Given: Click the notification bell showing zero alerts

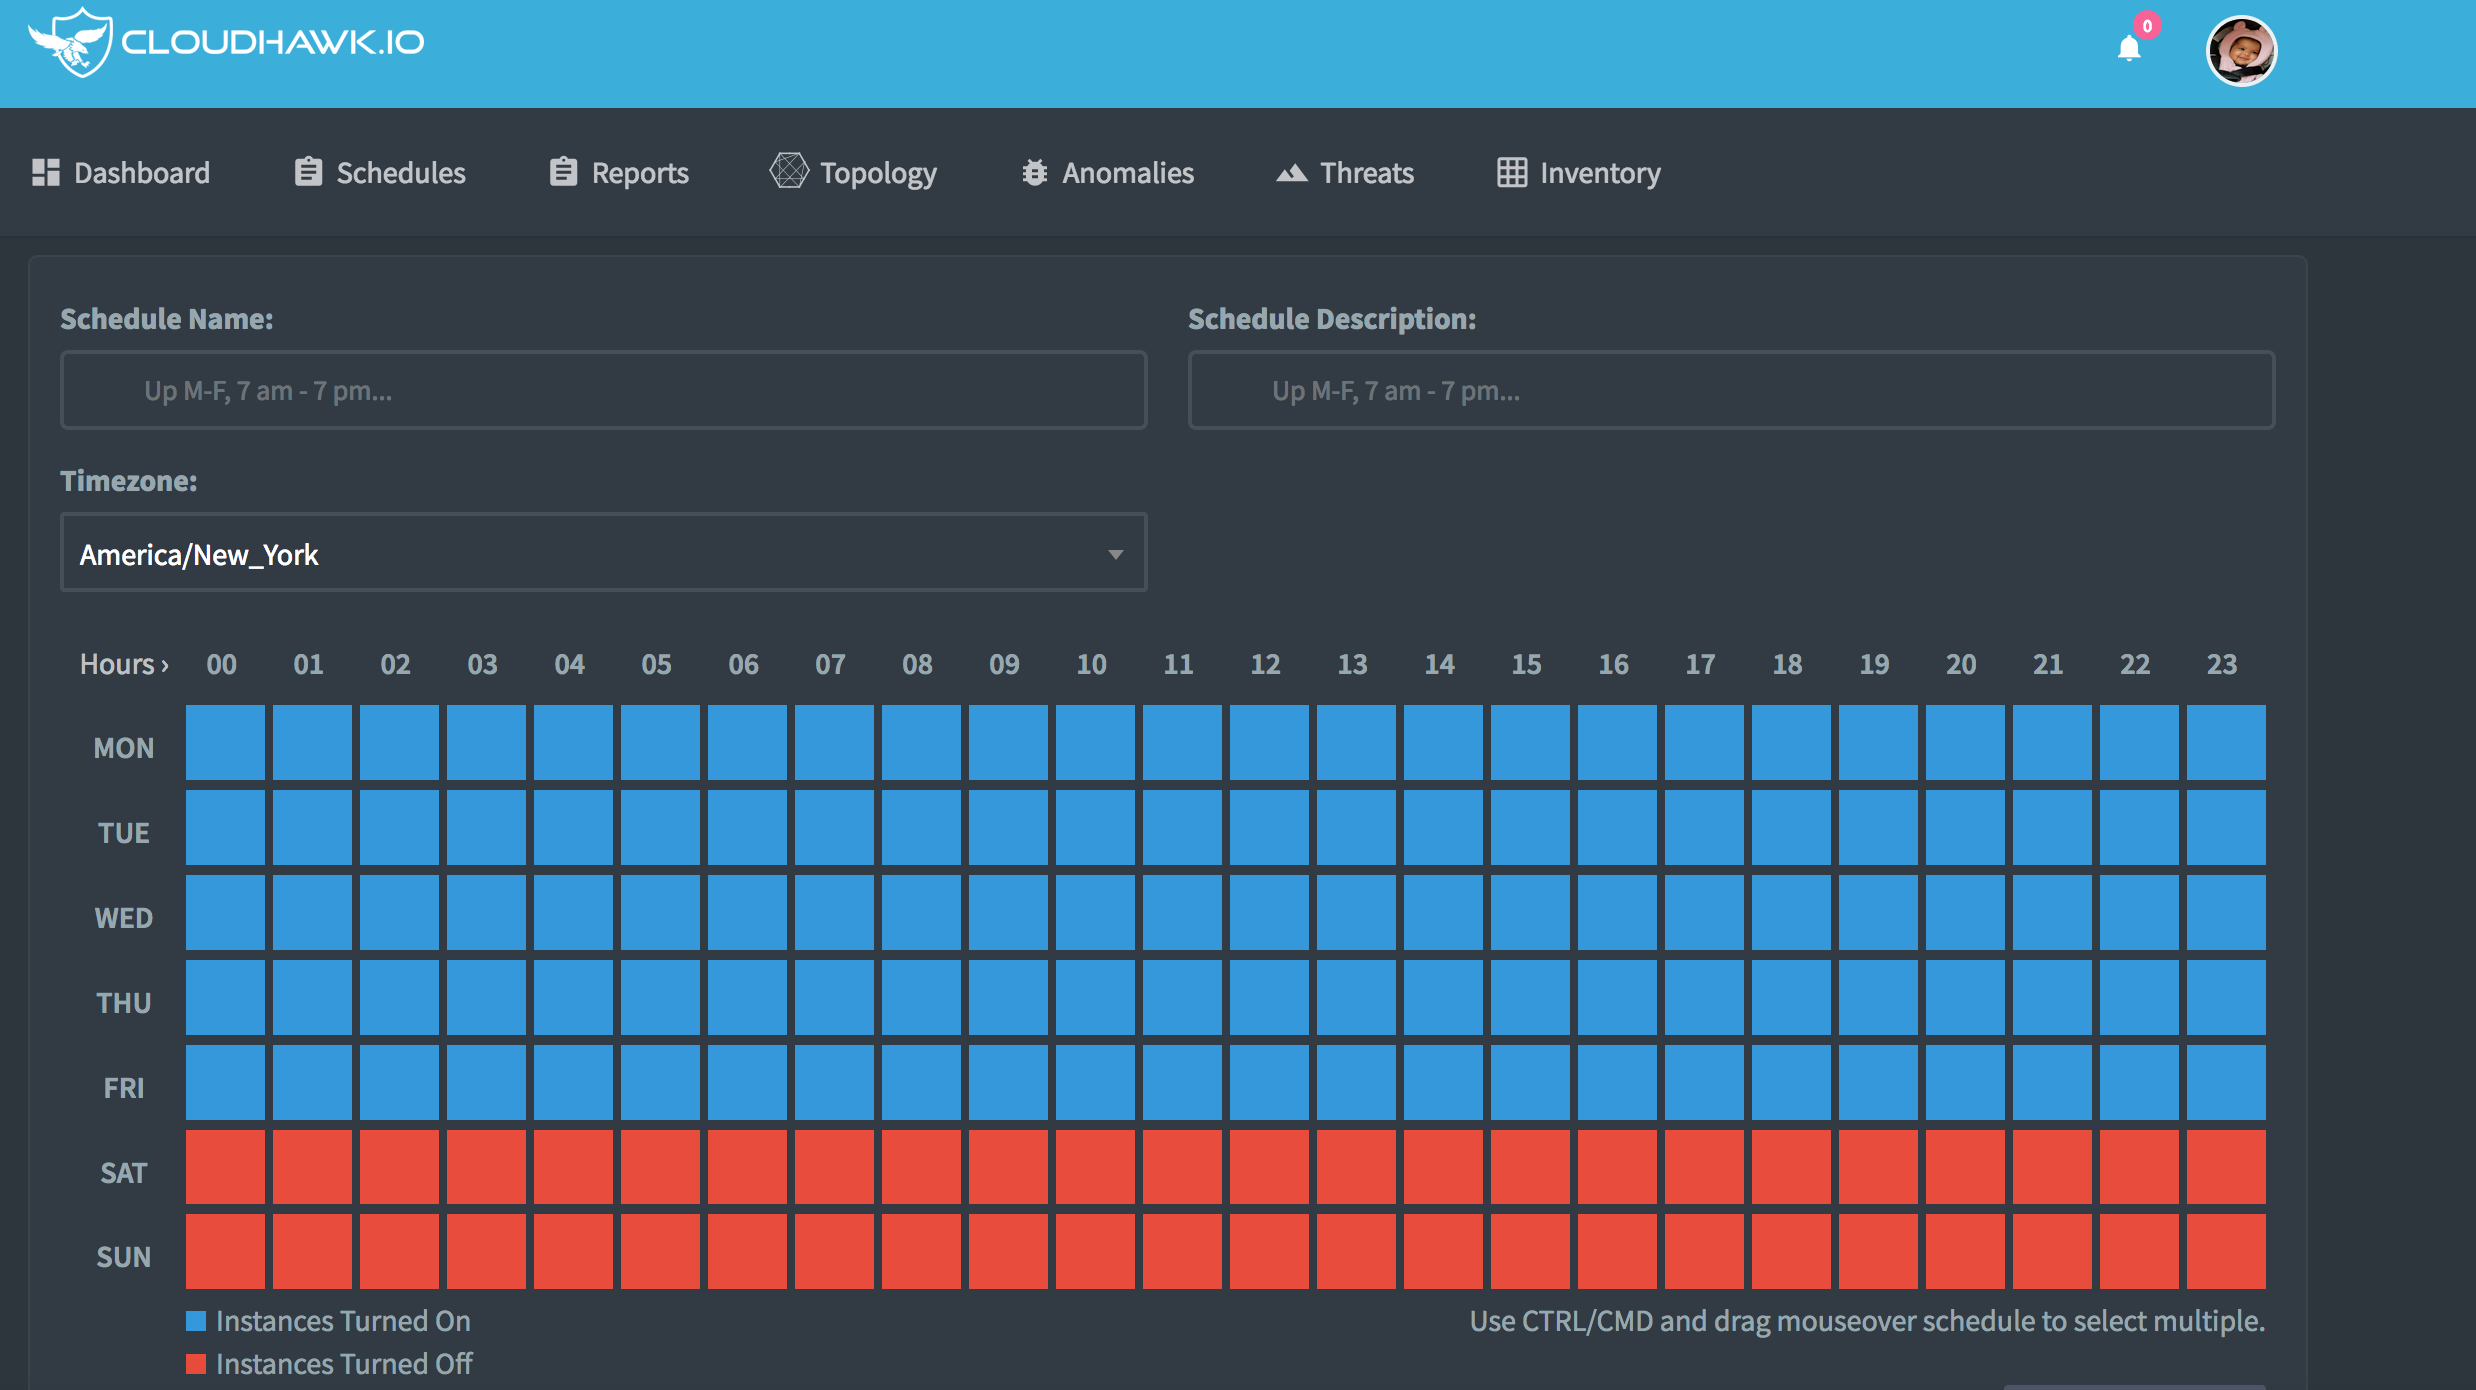Looking at the screenshot, I should 2128,48.
